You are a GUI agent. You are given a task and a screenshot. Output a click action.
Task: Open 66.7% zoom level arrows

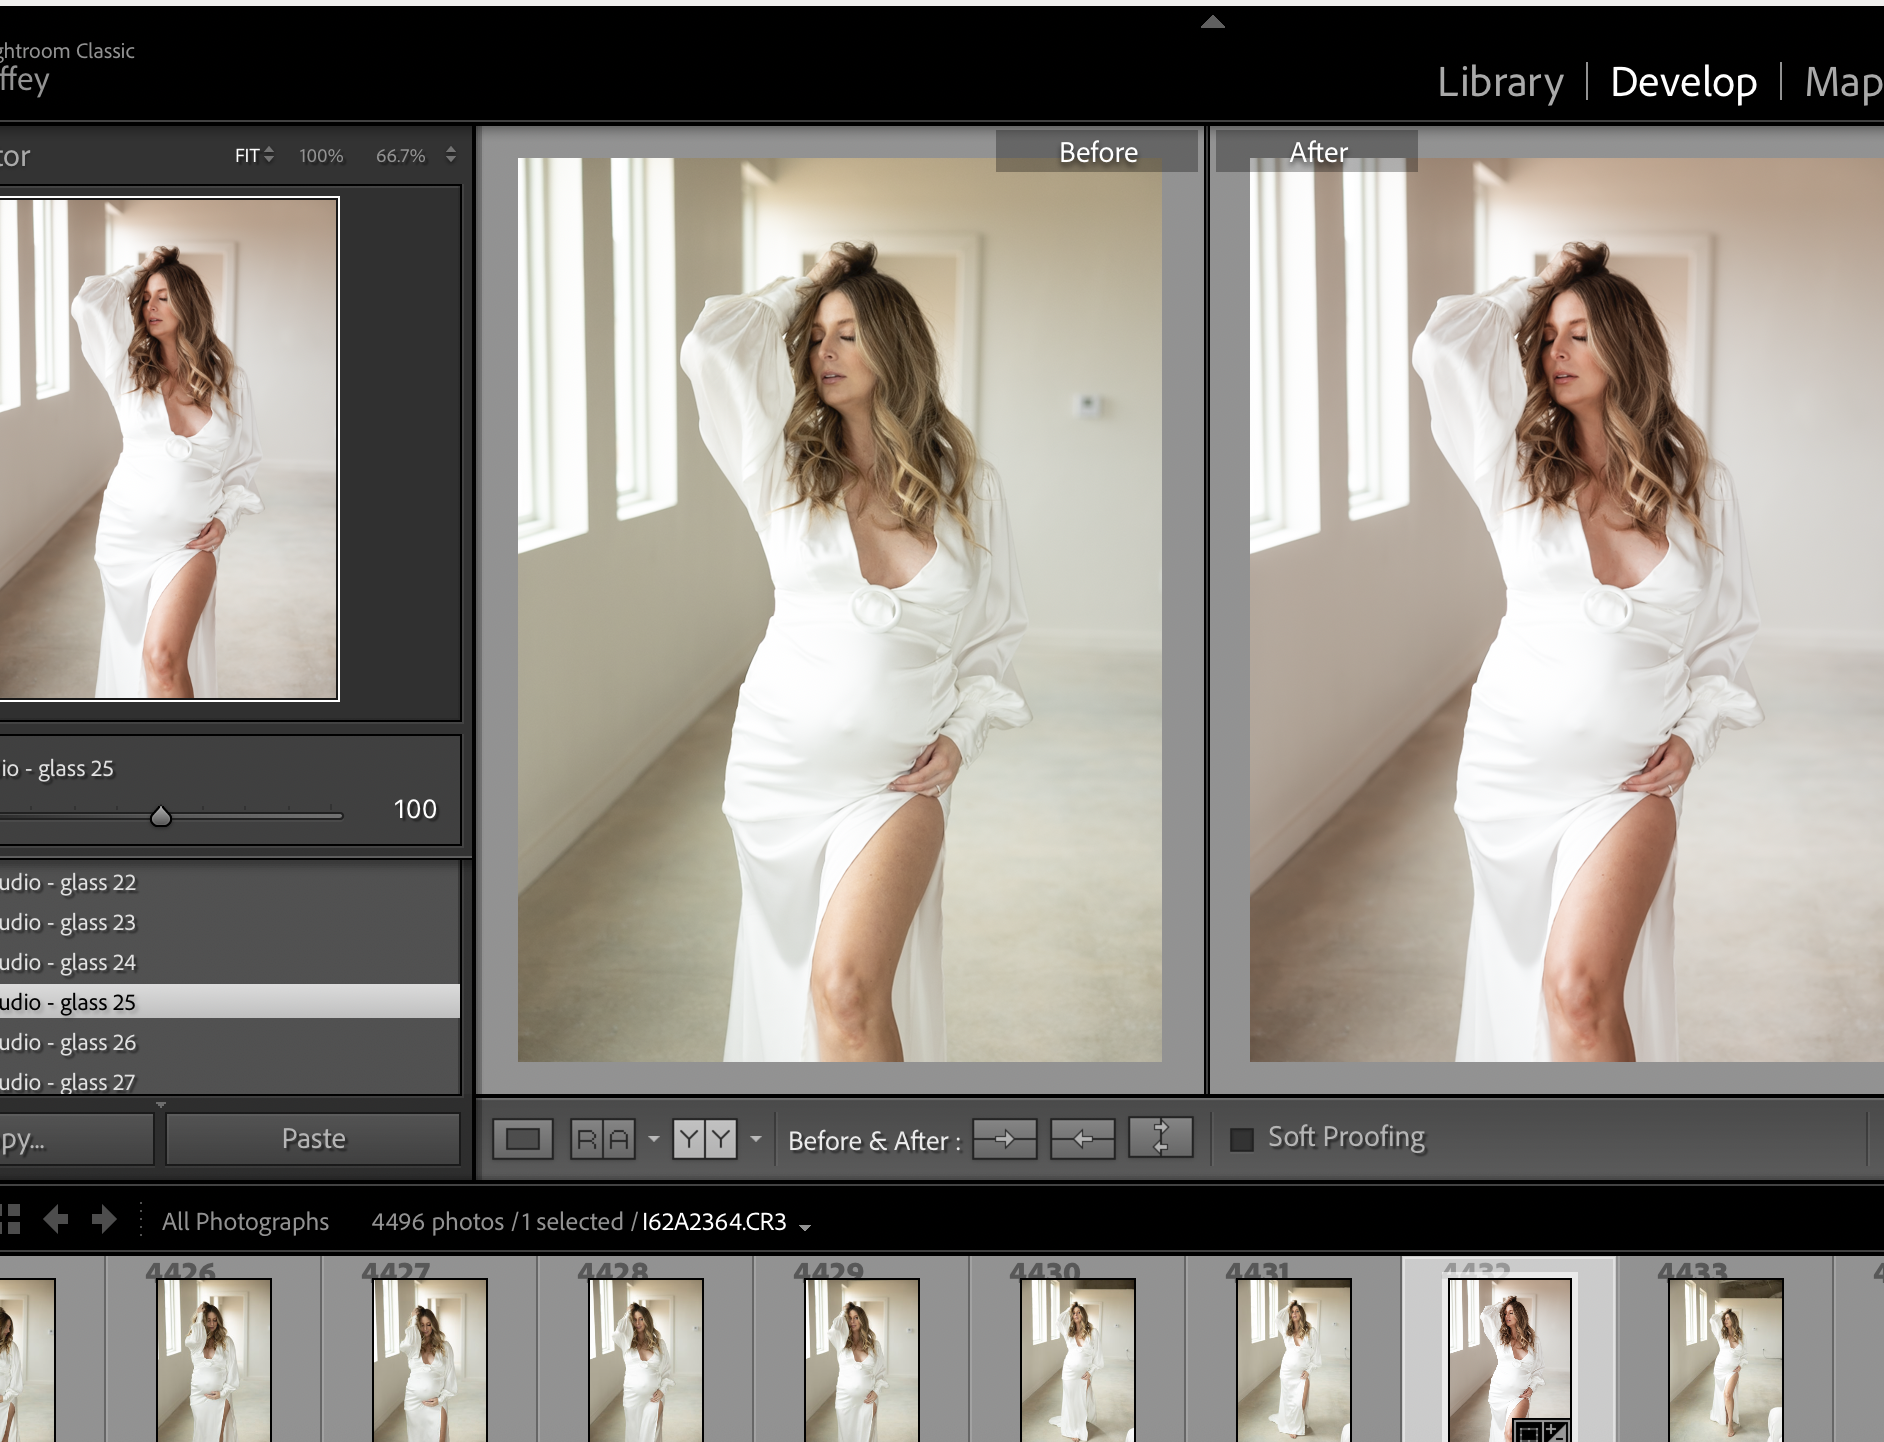click(x=451, y=155)
